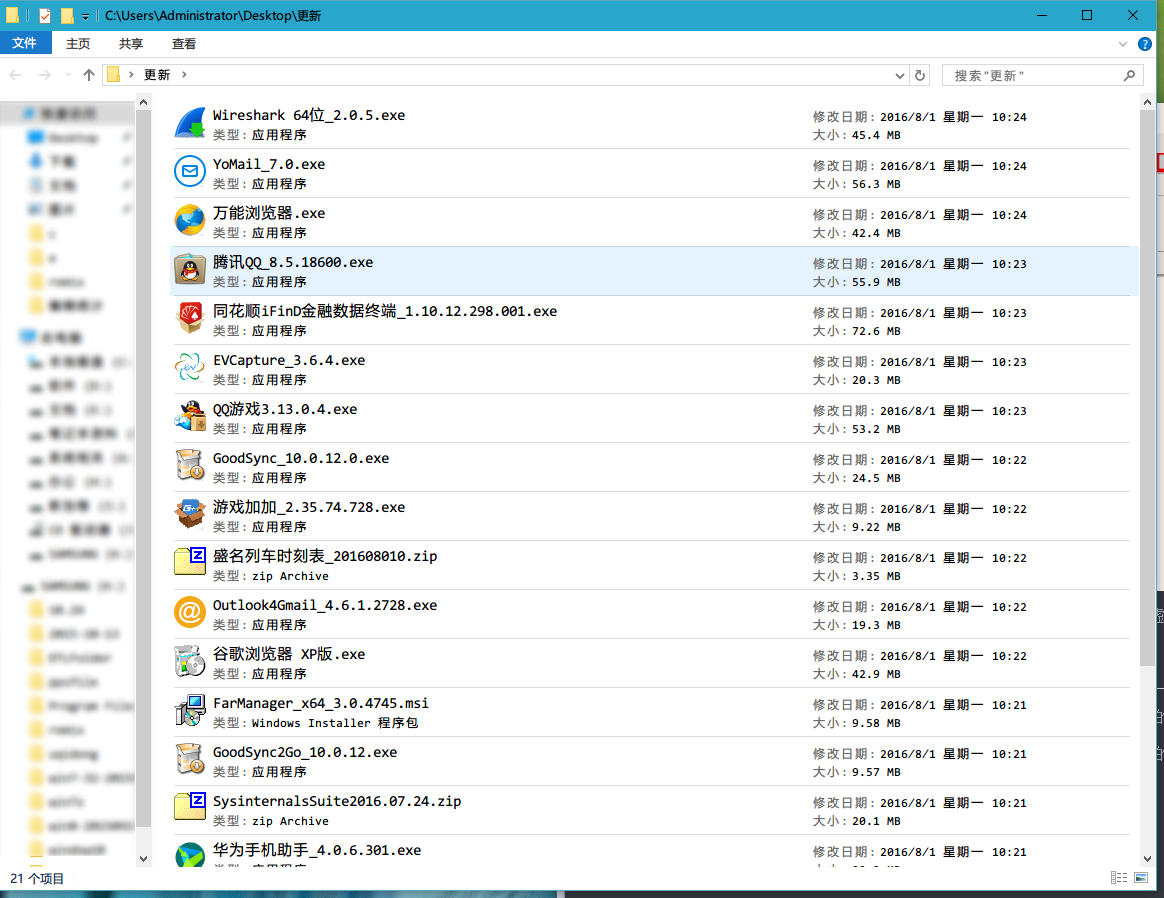Viewport: 1164px width, 898px height.
Task: Click the refresh button beside address bar
Action: click(921, 76)
